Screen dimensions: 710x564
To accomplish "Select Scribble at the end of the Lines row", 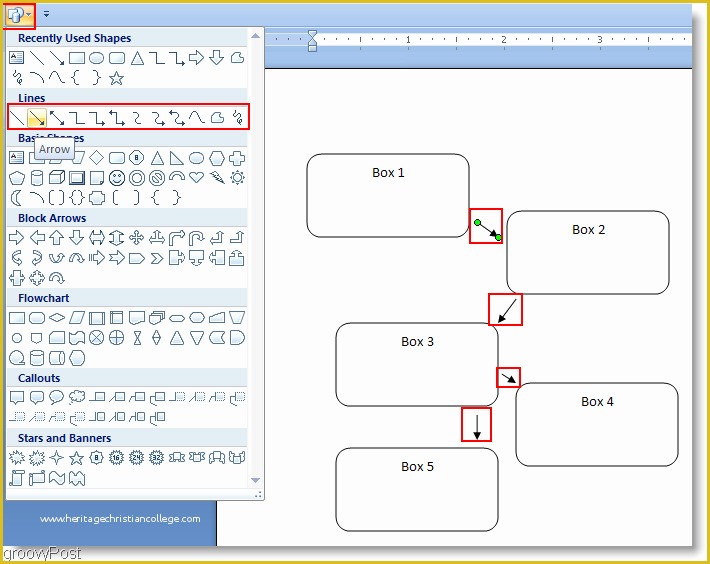I will [237, 118].
